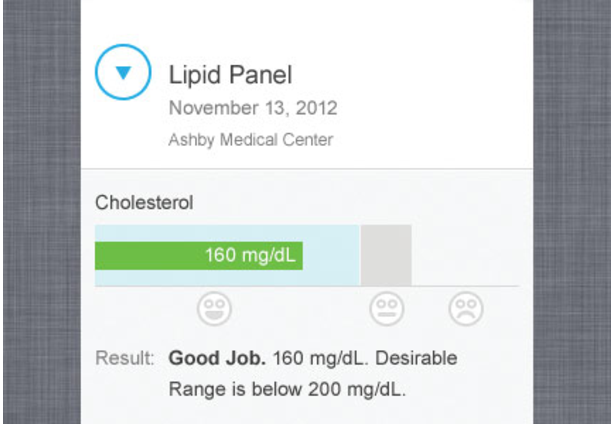The width and height of the screenshot is (615, 424).
Task: Click 'Range is below 200 mg/dL' text
Action: 287,389
